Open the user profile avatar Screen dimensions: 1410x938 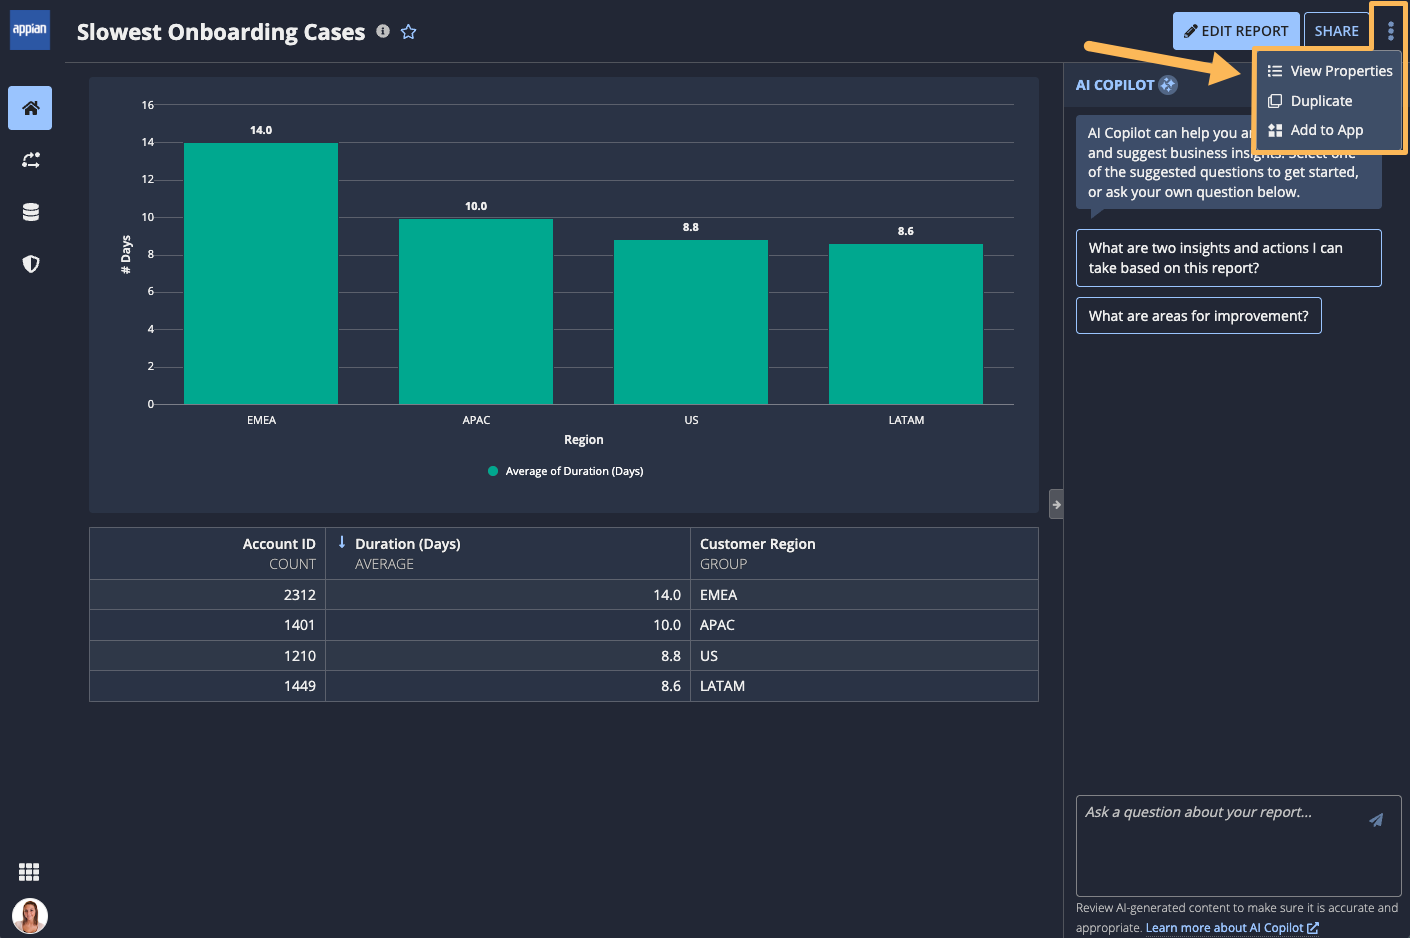[30, 916]
